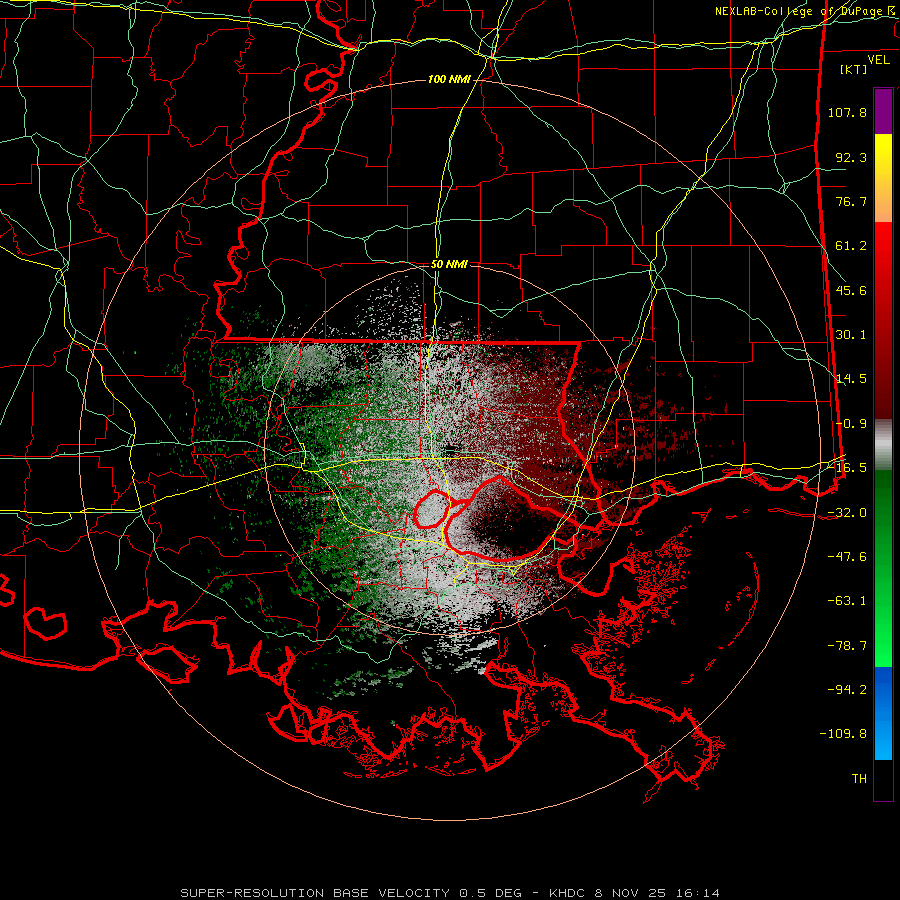Click the -47.6 velocity scale value
Viewport: 900px width, 900px height.
pyautogui.click(x=847, y=557)
